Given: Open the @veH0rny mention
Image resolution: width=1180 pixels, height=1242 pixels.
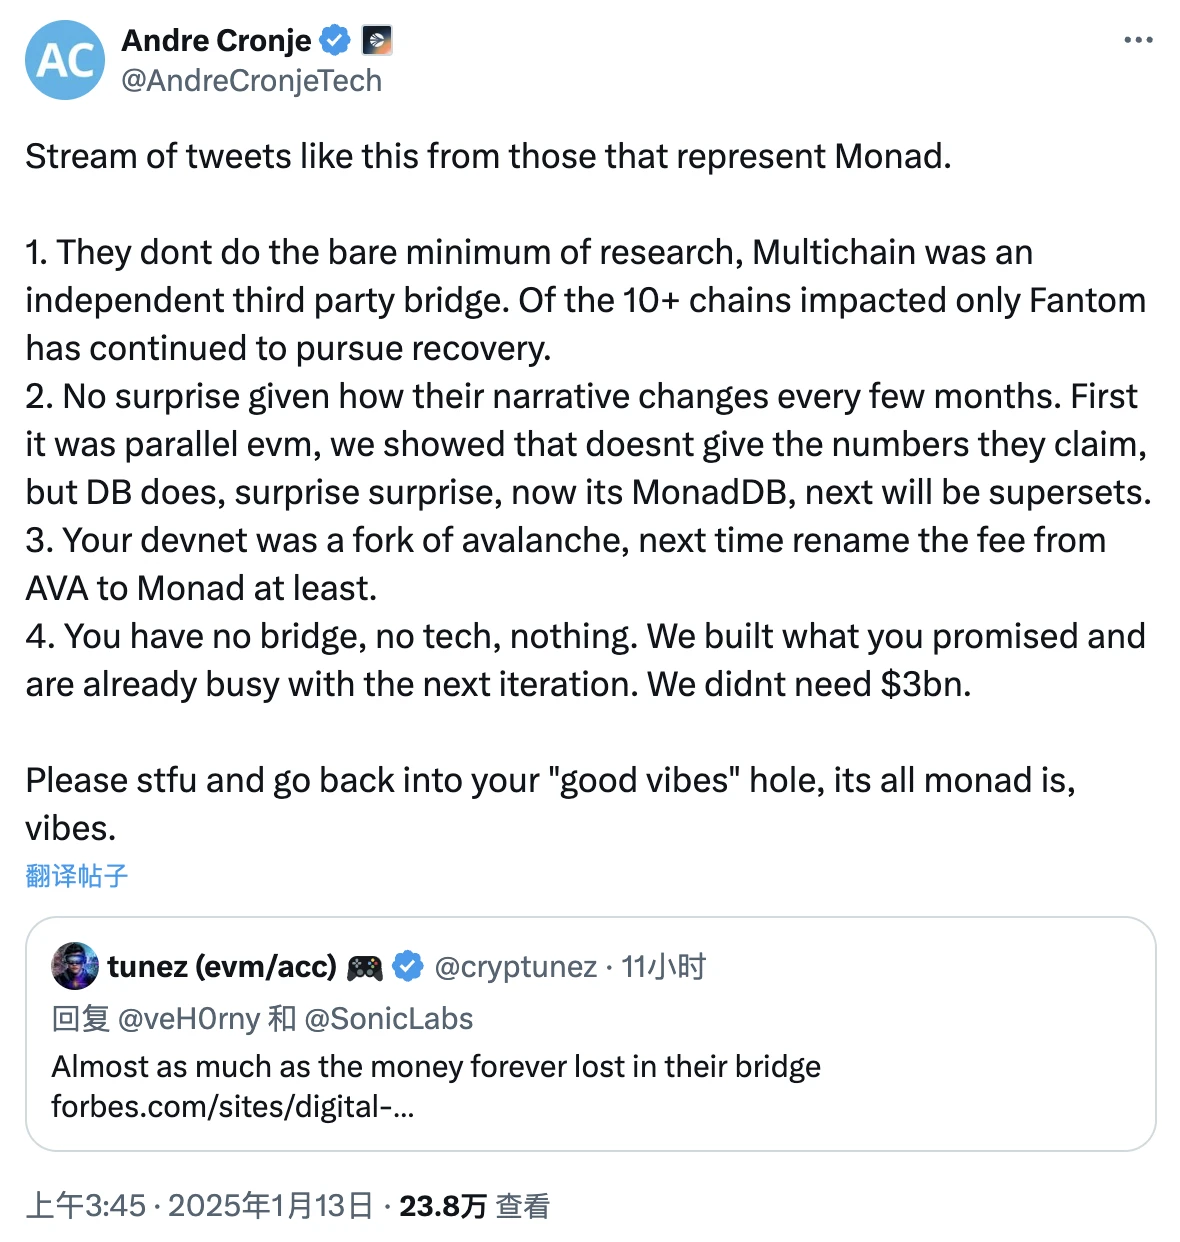Looking at the screenshot, I should coord(189,1019).
